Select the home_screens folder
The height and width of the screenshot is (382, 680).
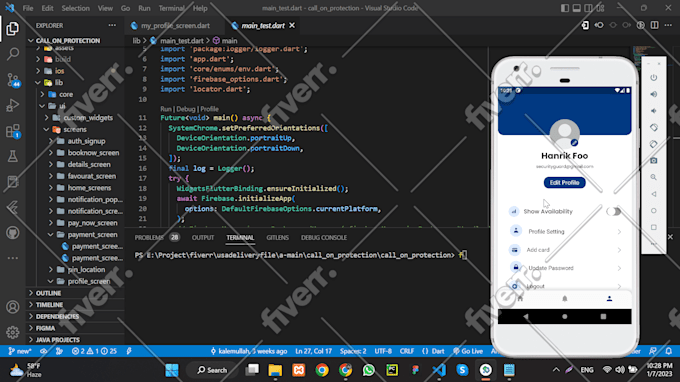click(89, 188)
